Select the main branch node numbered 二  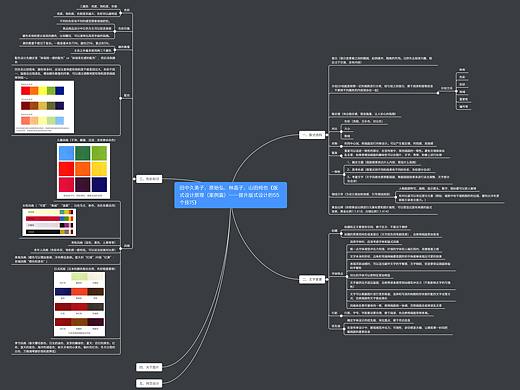[x=312, y=279]
